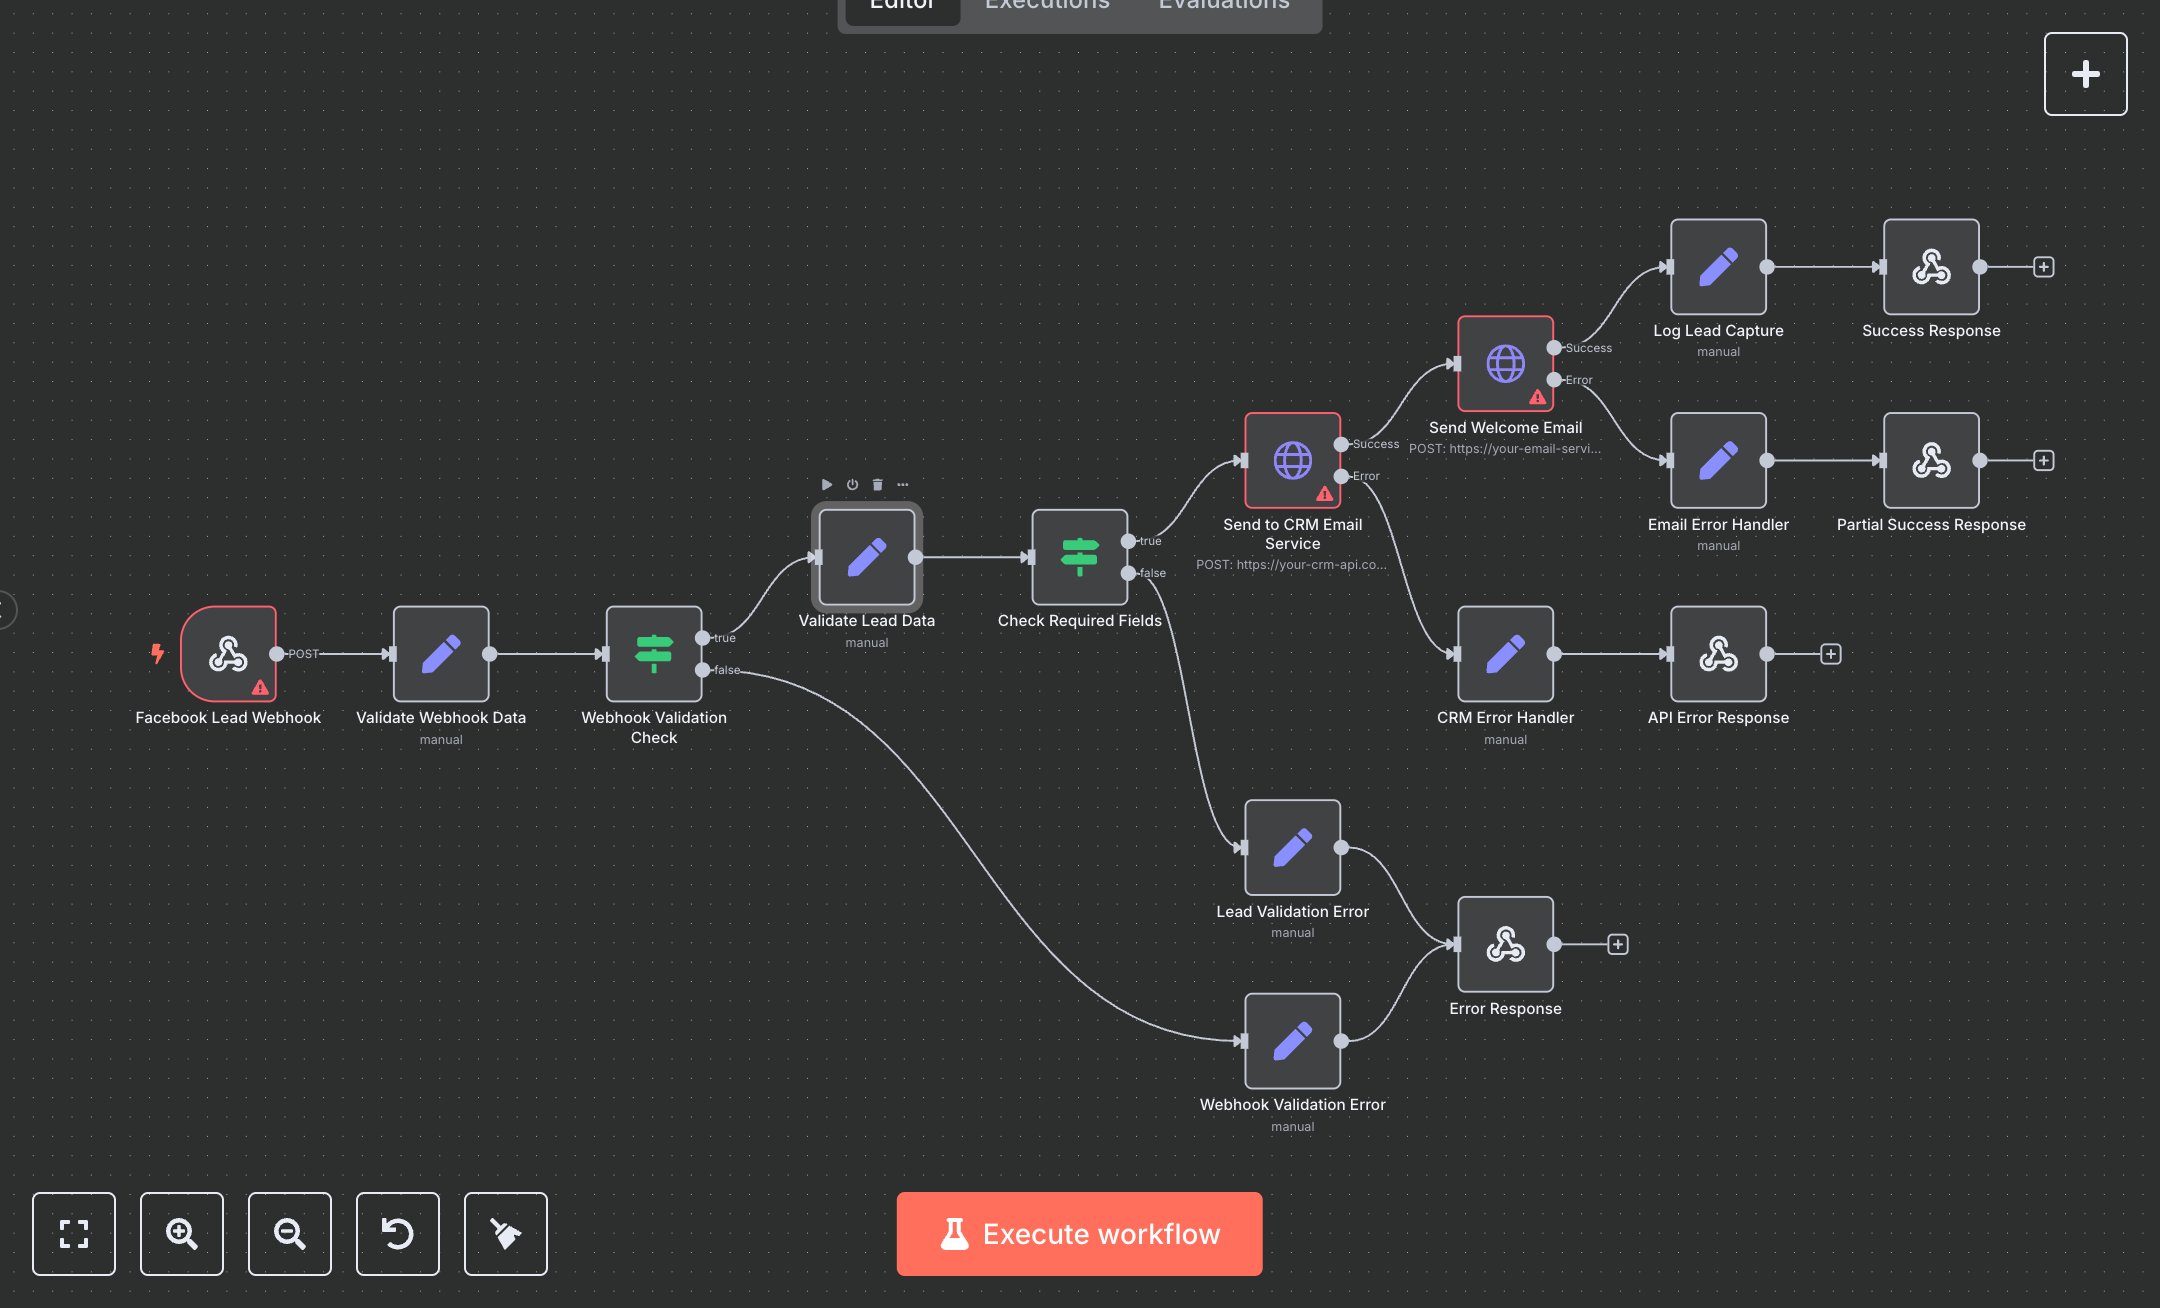Run Validate Lead Data via its play icon
This screenshot has height=1308, width=2160.
tap(827, 484)
